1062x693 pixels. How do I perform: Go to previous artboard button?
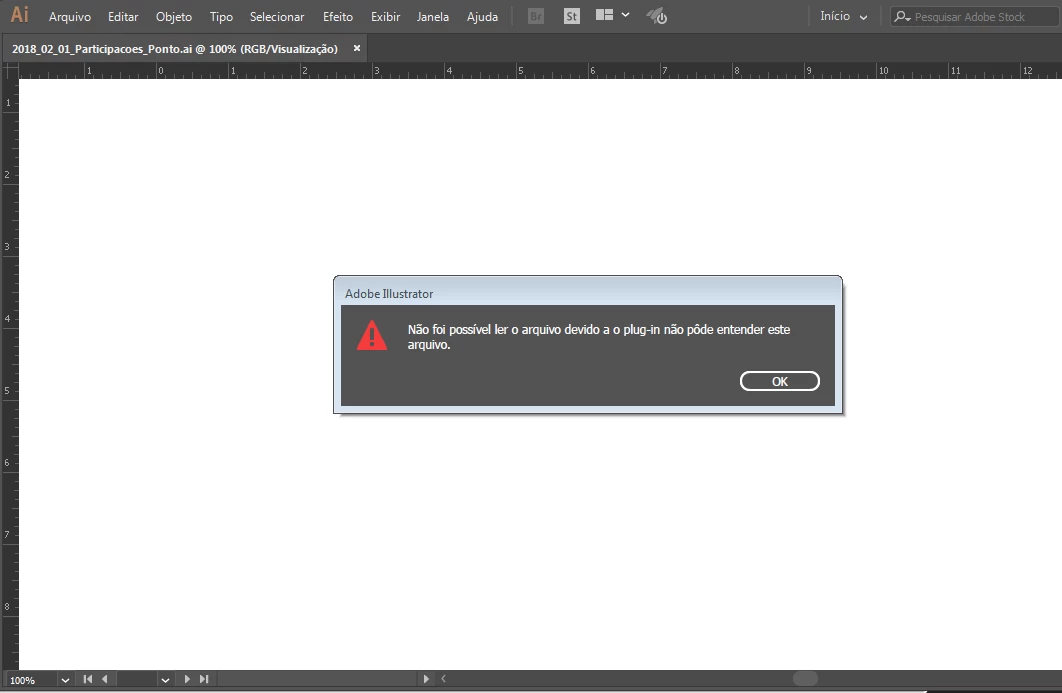coord(104,679)
